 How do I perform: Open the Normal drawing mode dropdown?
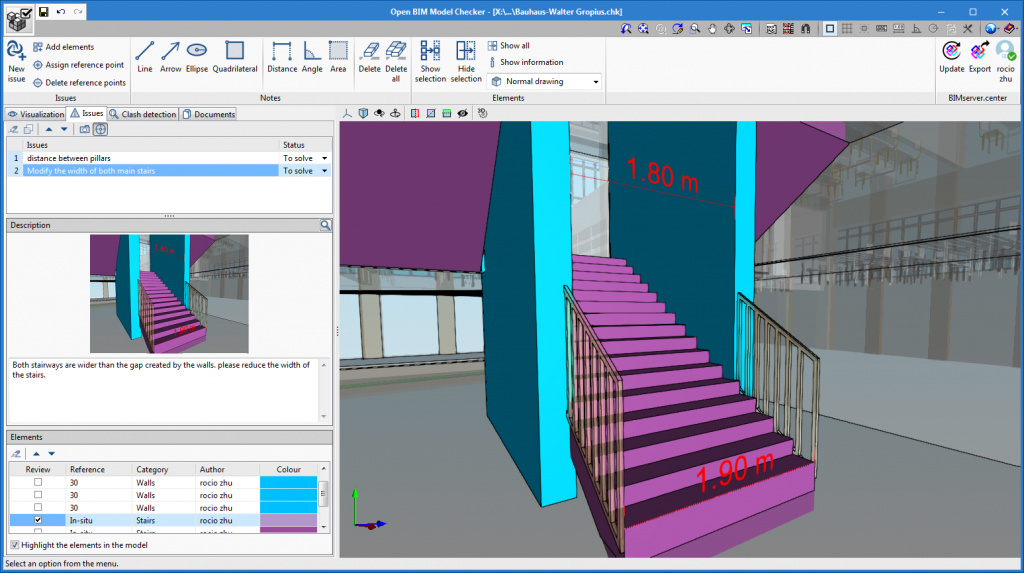[x=544, y=82]
